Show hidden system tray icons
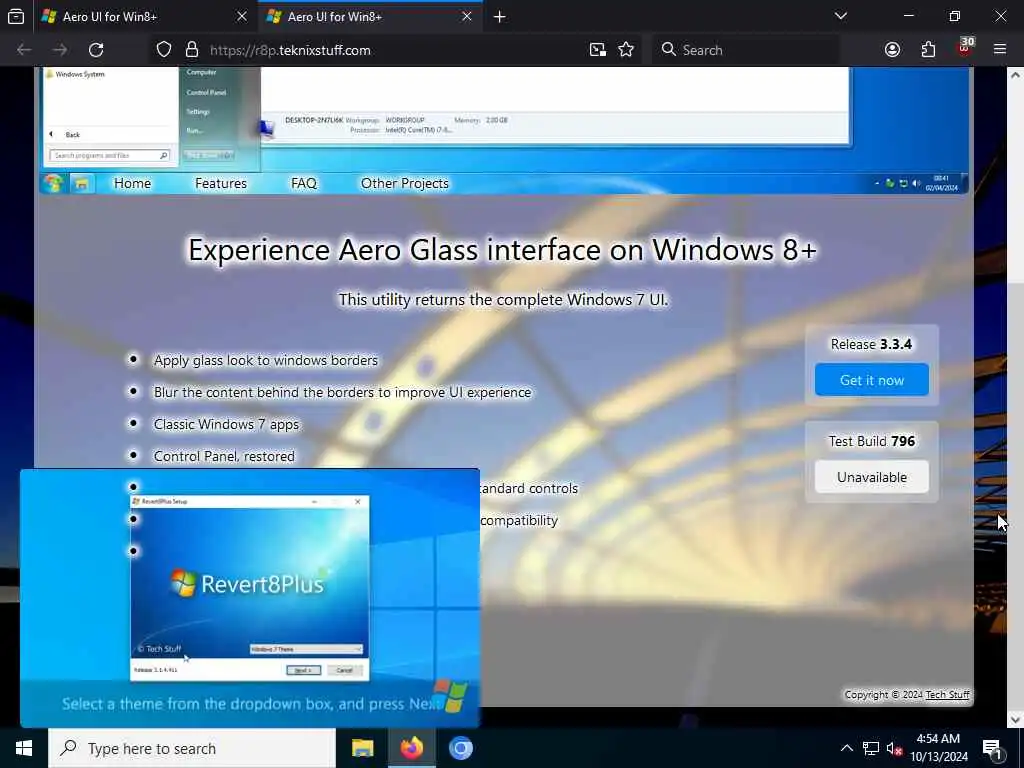Viewport: 1024px width, 768px height. pyautogui.click(x=846, y=748)
